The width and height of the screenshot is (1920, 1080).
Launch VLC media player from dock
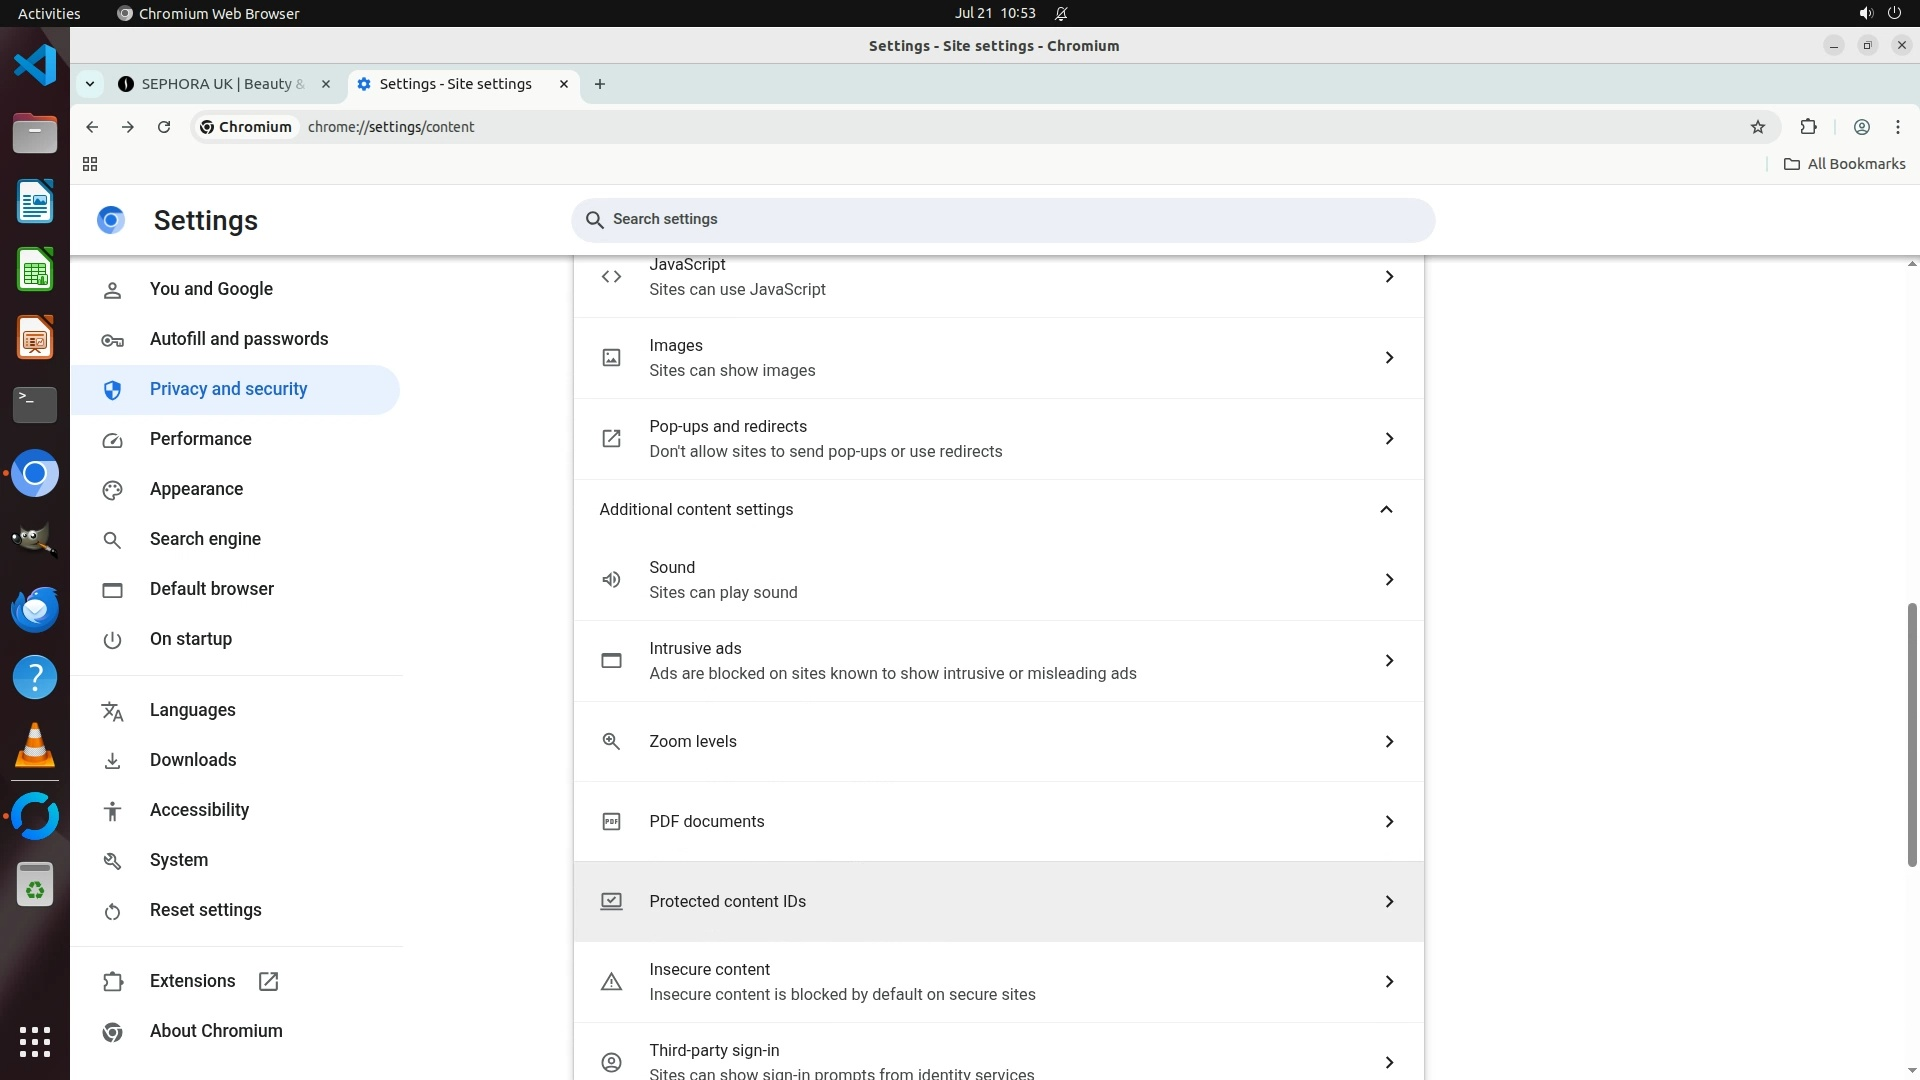click(x=35, y=746)
